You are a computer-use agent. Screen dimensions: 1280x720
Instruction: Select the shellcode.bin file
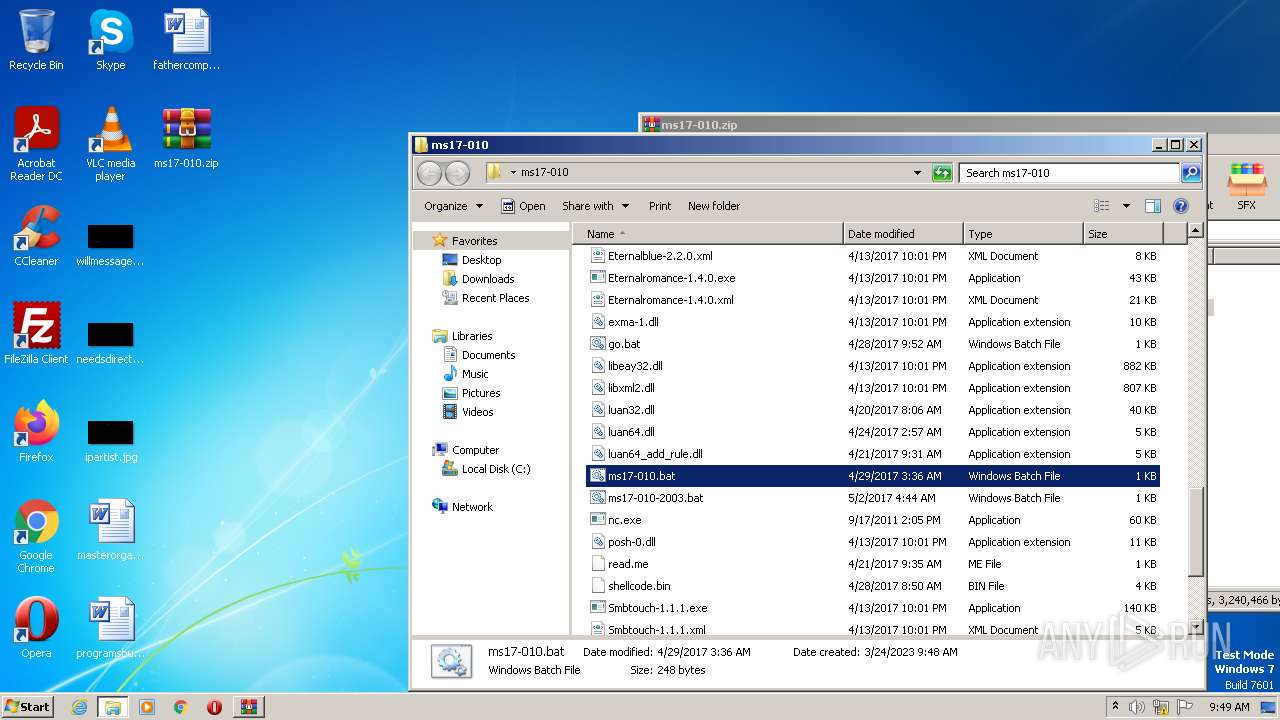pos(871,586)
